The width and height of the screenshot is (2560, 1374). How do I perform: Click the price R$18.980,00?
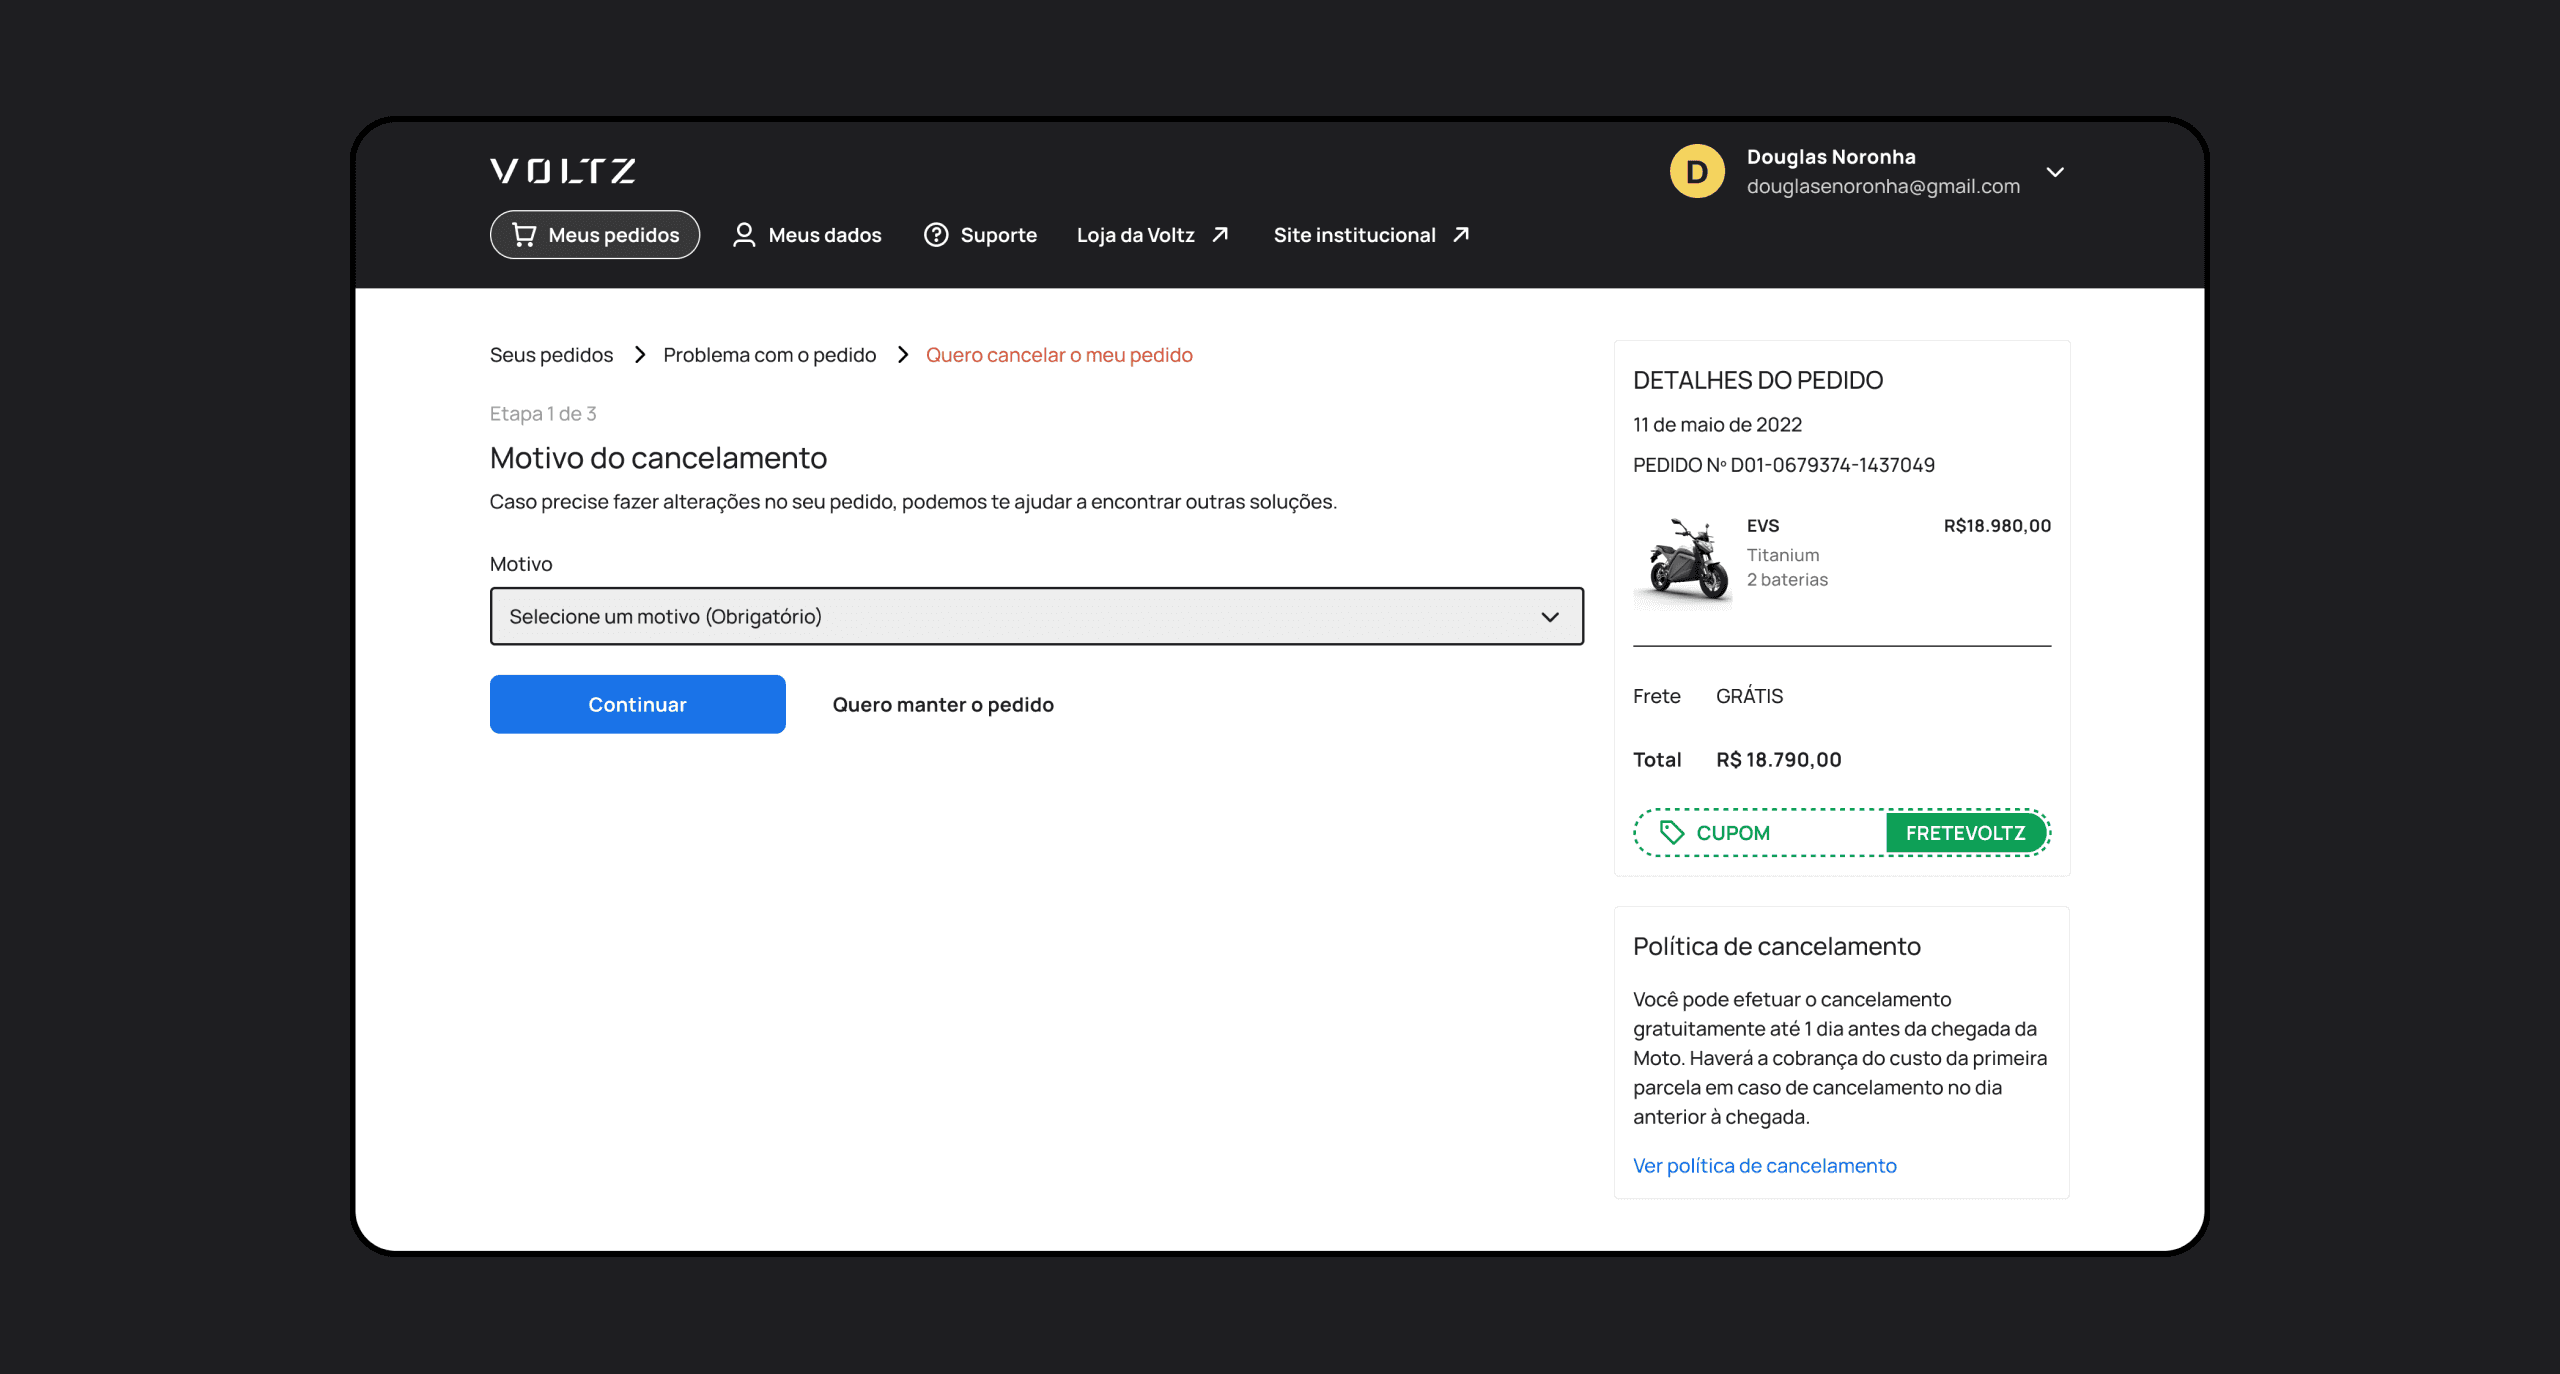pos(1997,526)
